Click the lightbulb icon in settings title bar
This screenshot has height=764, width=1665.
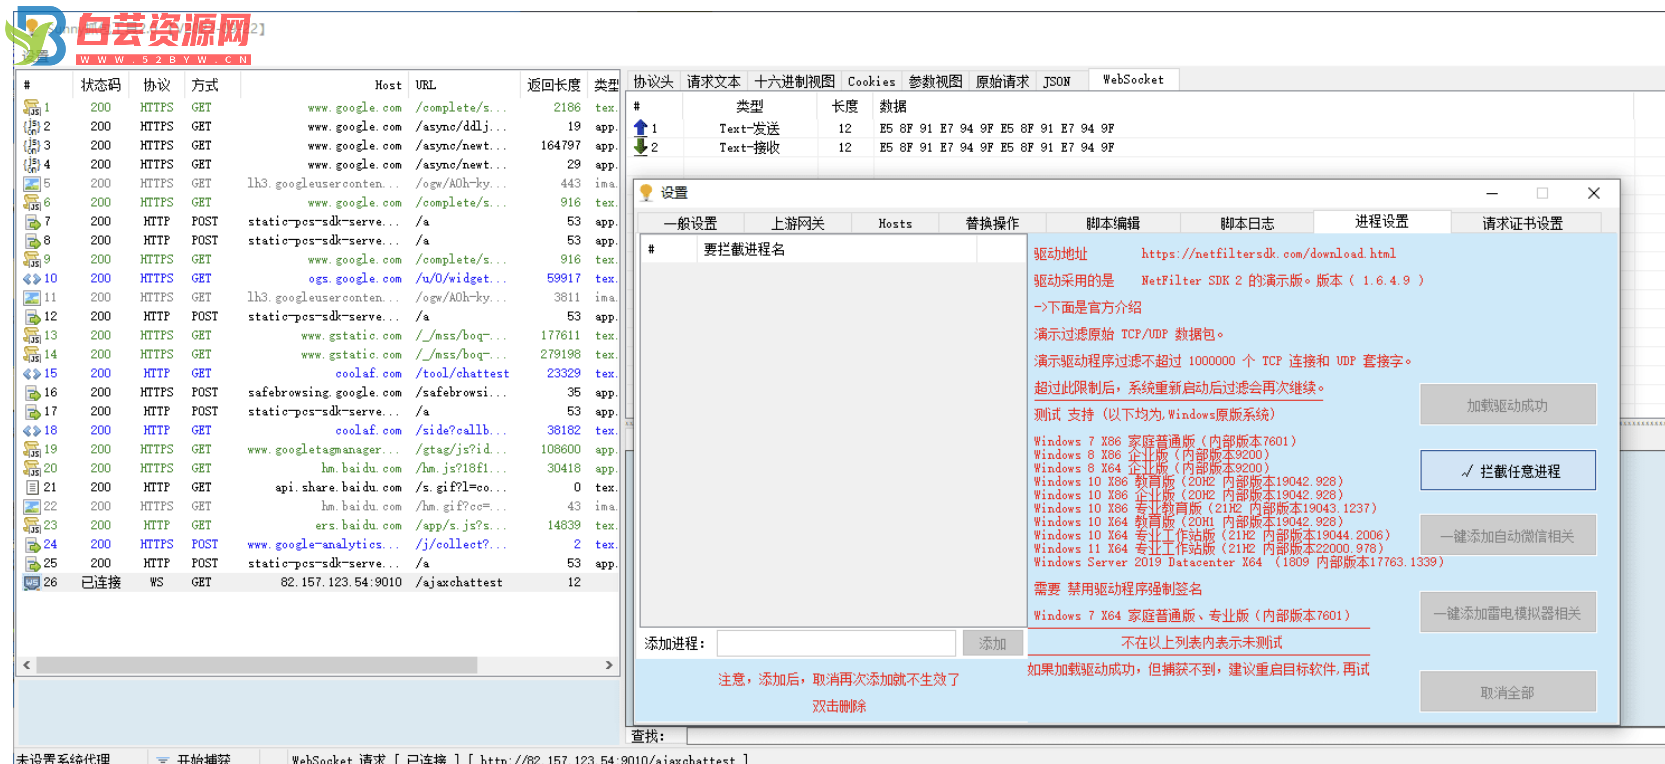[x=646, y=192]
